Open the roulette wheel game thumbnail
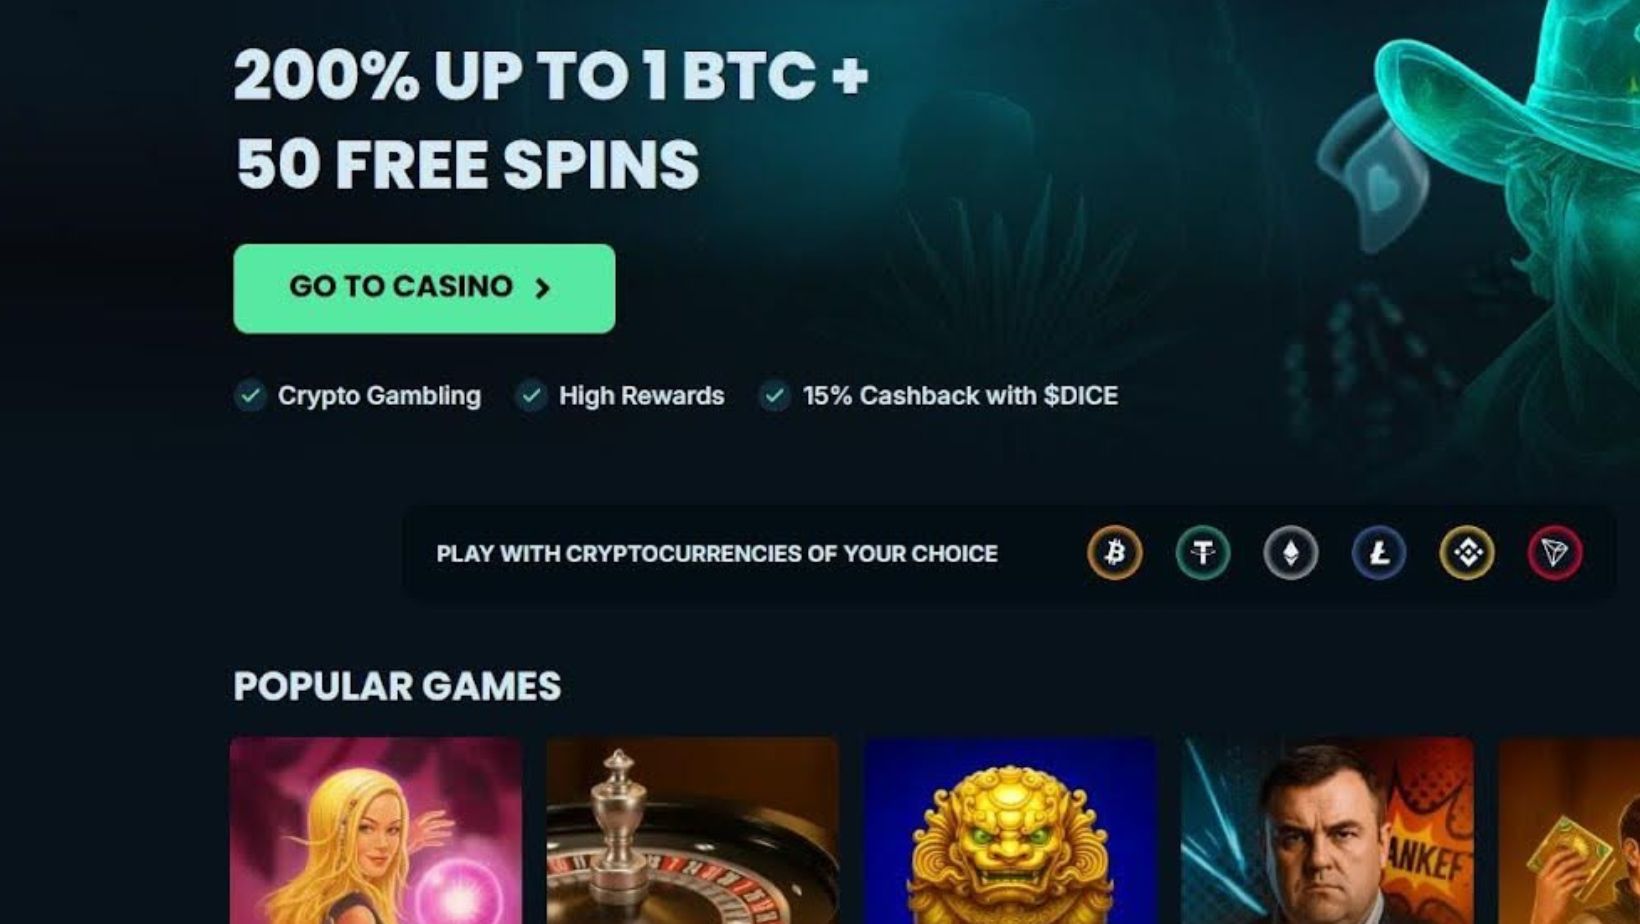Viewport: 1640px width, 924px height. 692,831
